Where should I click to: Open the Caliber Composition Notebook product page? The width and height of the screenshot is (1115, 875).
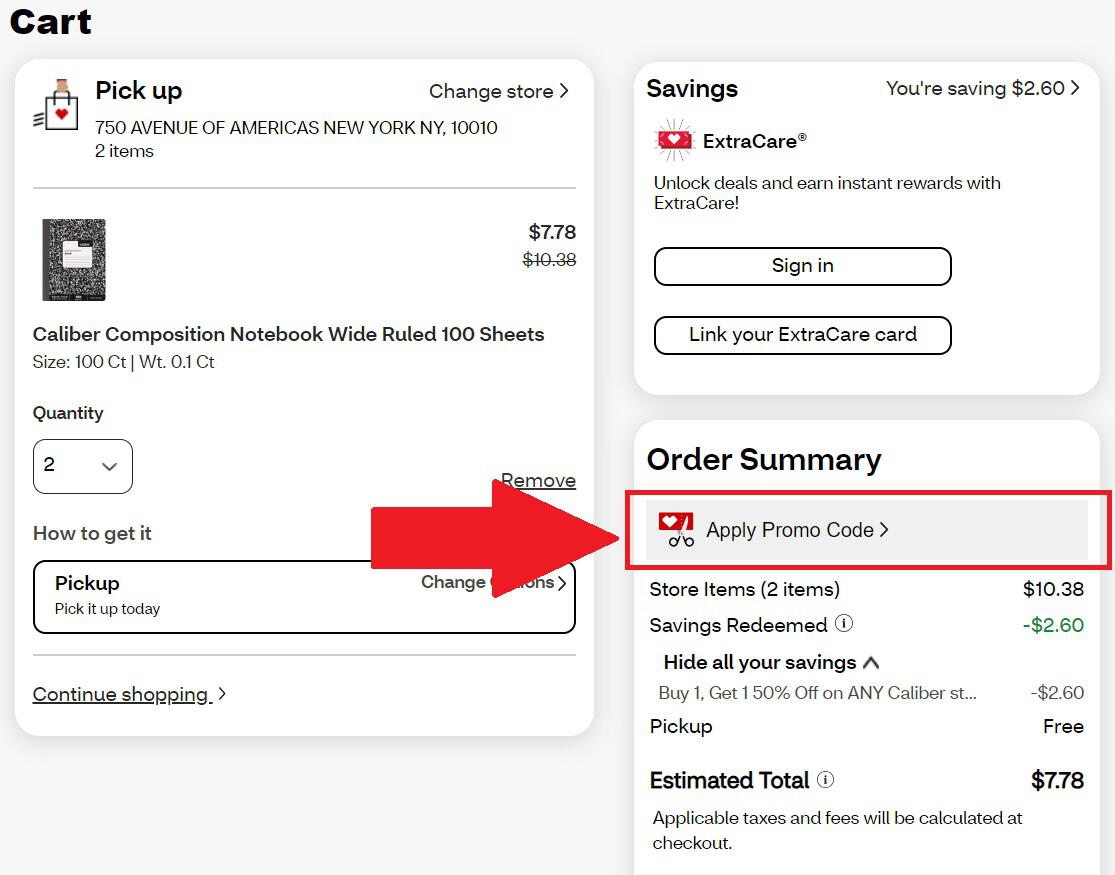(288, 334)
